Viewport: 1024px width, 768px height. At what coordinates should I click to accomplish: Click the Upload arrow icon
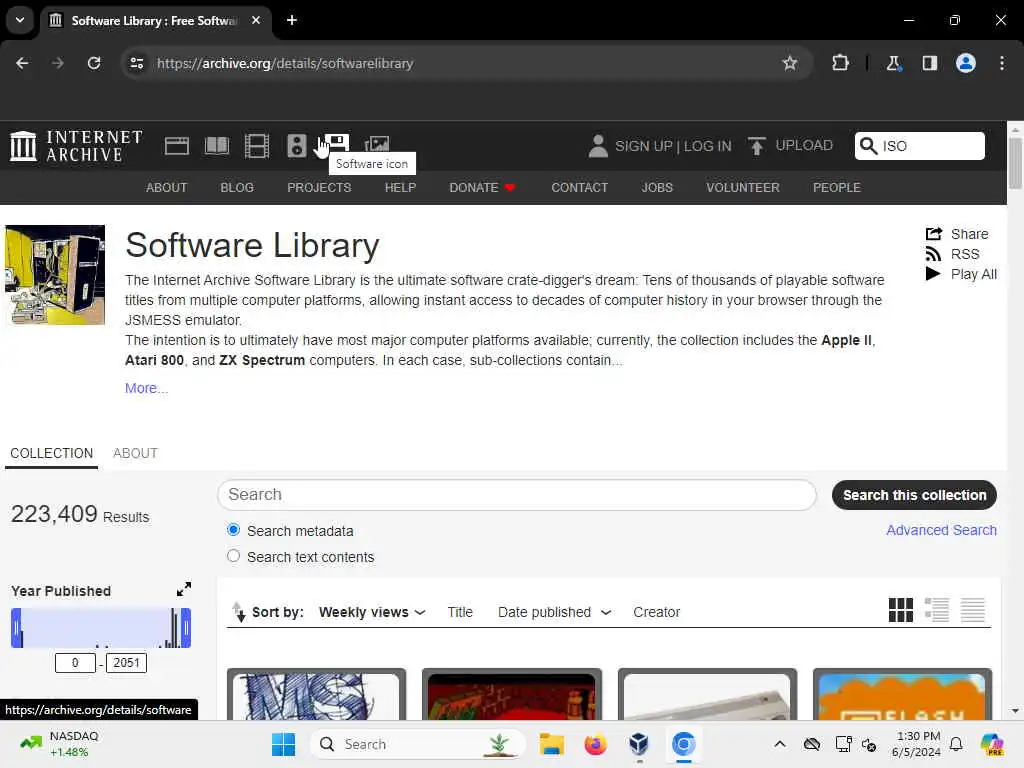coord(756,146)
